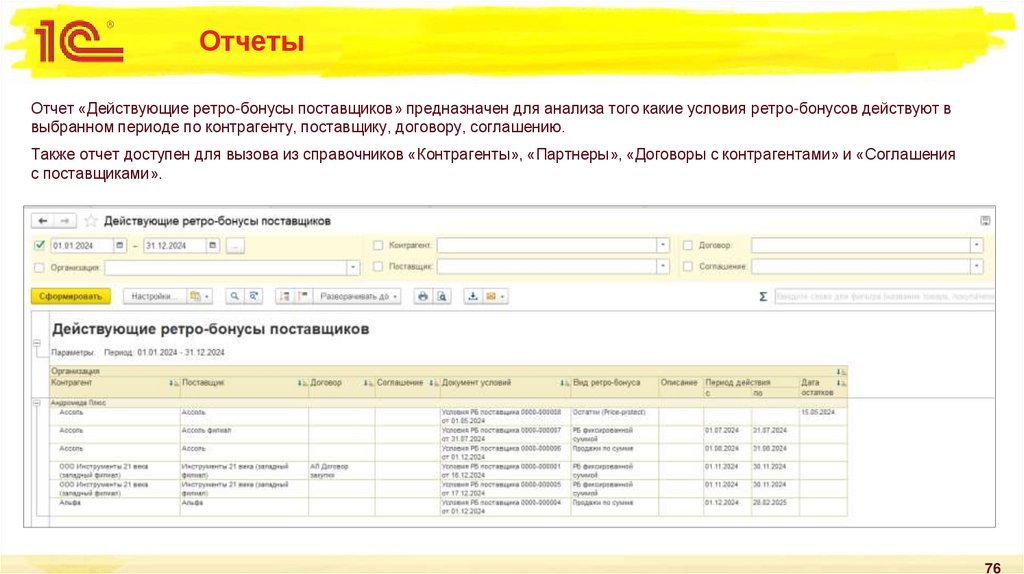Enable the Организация filter checkbox
Viewport: 1024px width, 574px height.
39,268
